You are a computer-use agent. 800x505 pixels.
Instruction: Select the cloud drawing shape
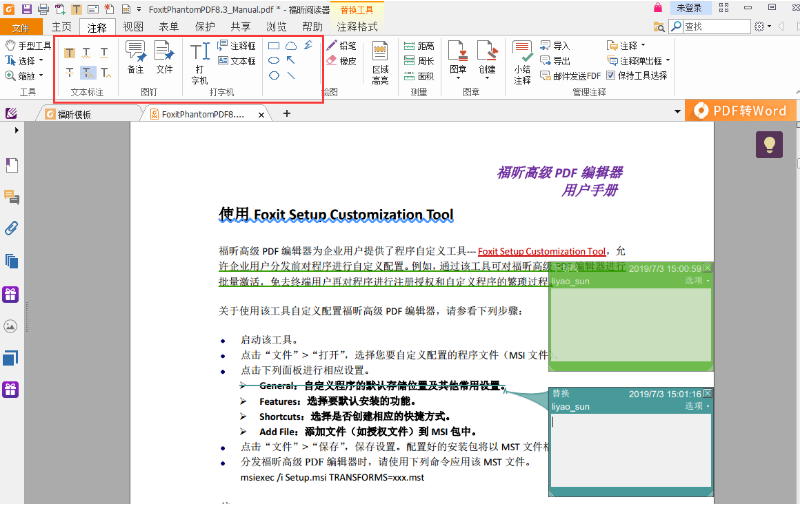291,45
